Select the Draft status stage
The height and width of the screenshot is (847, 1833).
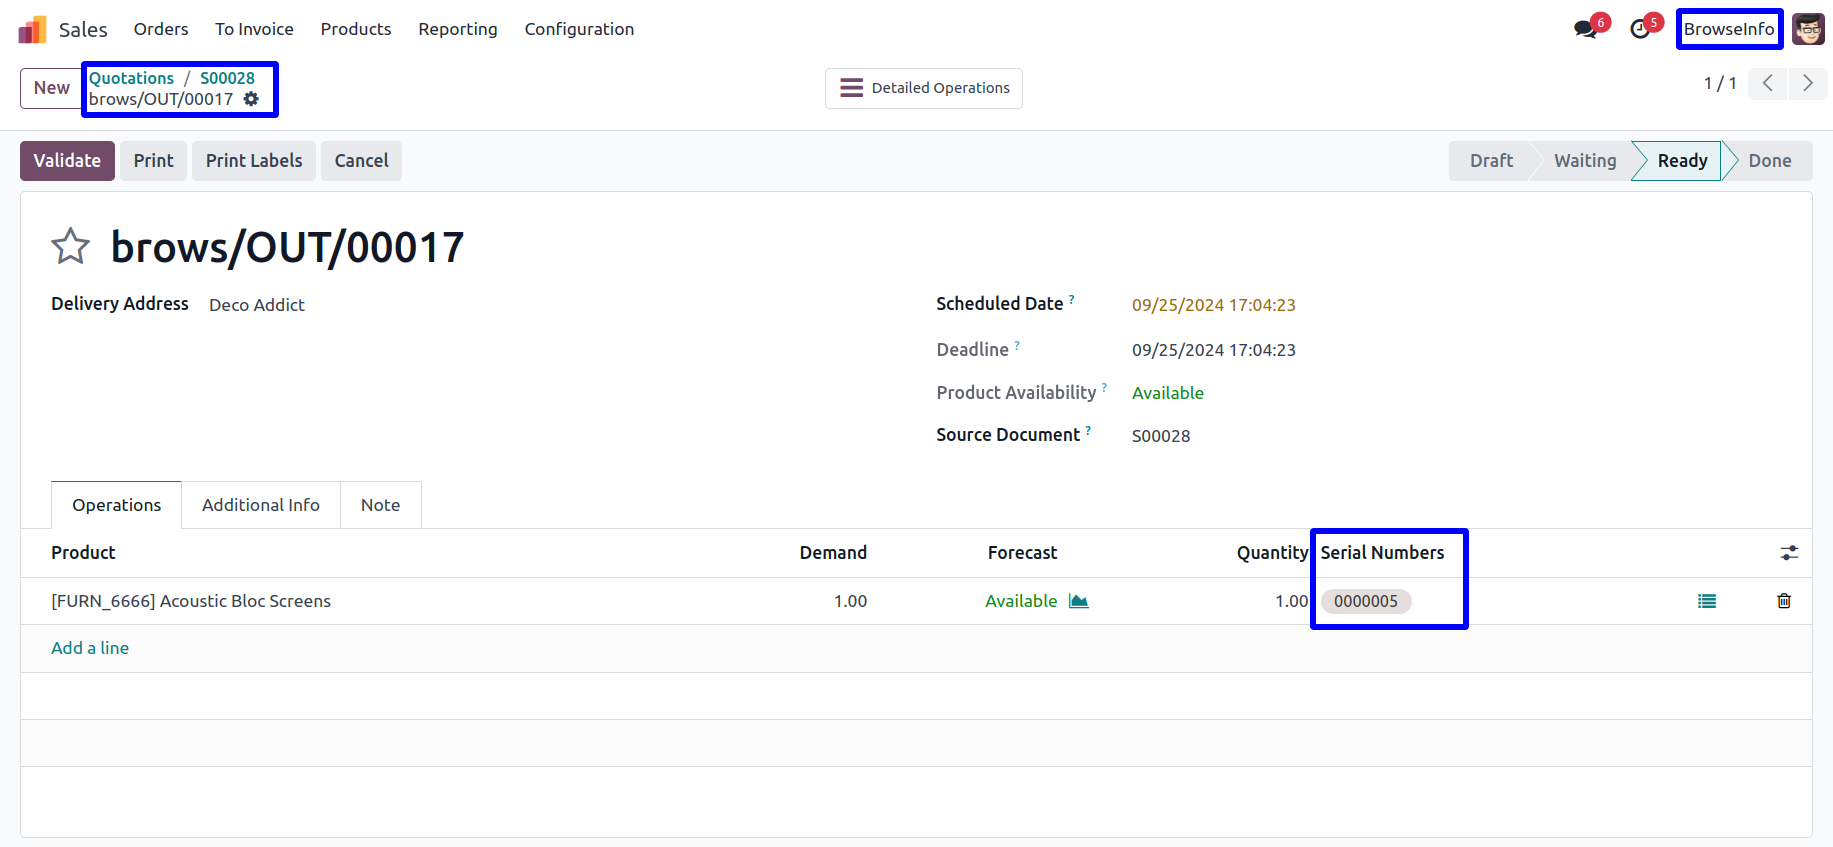click(1491, 161)
